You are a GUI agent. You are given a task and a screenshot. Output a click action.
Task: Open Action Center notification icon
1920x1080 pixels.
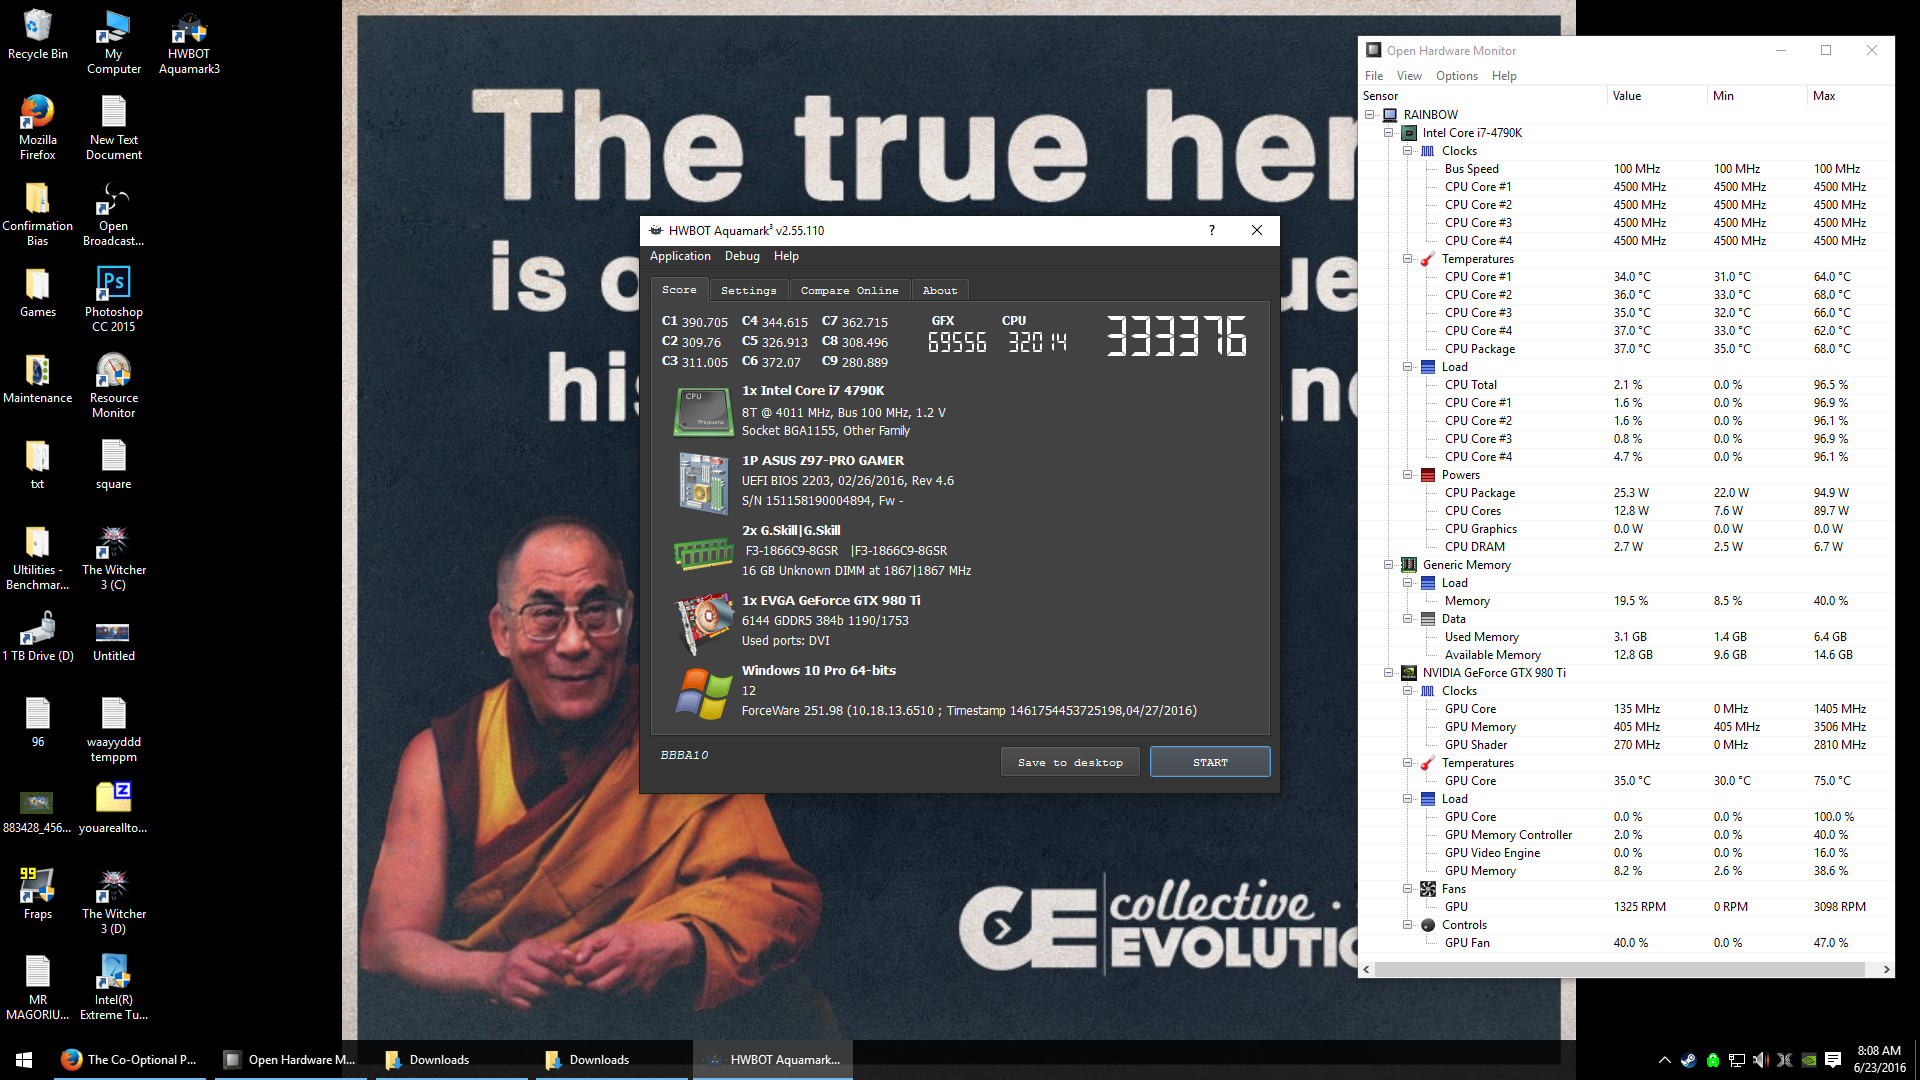tap(1833, 1060)
